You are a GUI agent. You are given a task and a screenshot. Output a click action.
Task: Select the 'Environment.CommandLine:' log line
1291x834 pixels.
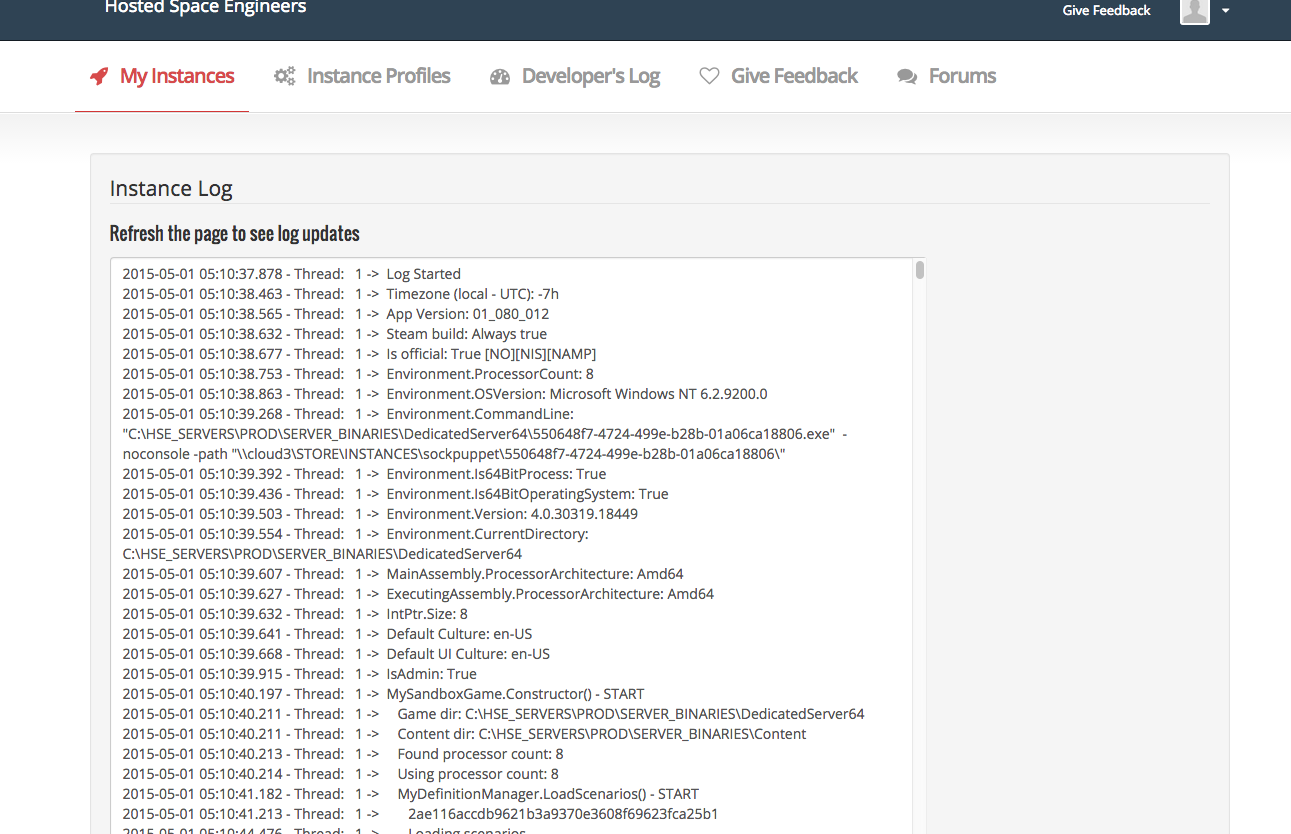point(348,414)
